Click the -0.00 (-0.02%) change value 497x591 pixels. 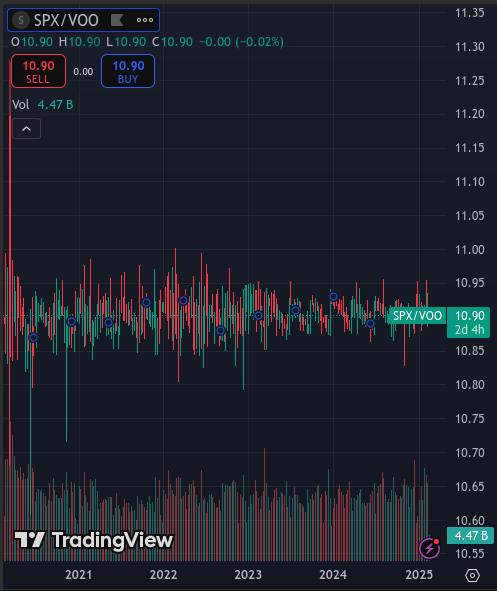[241, 42]
